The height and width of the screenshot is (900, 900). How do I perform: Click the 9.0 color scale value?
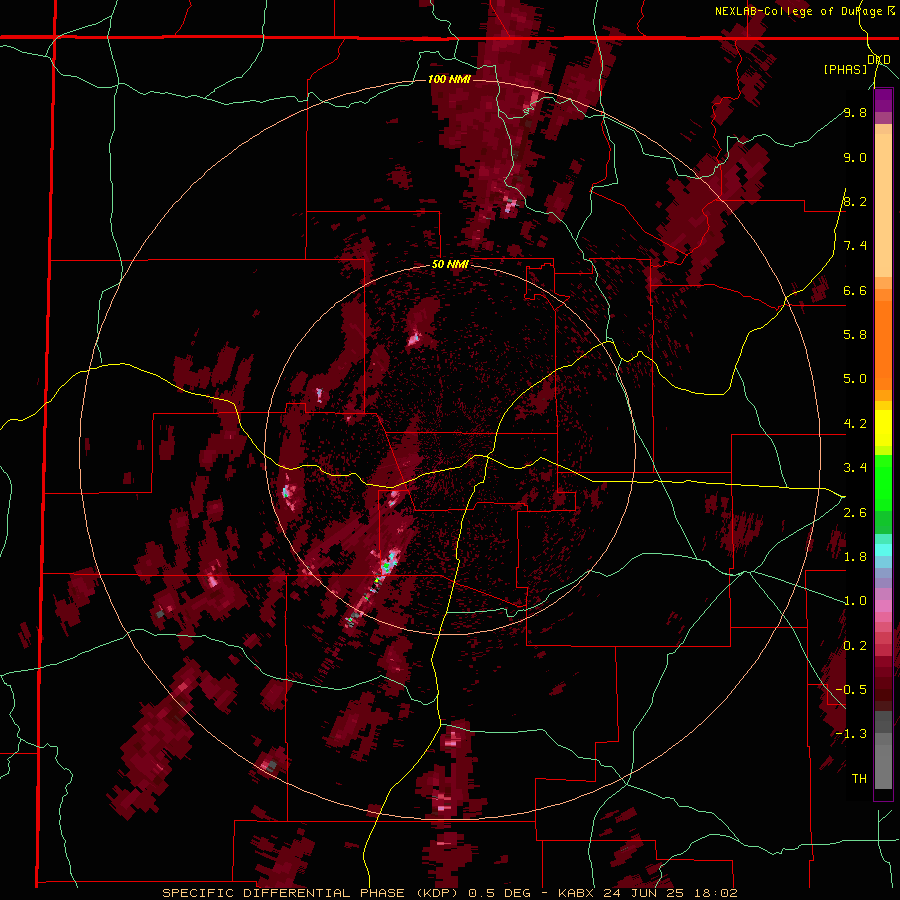click(x=855, y=157)
